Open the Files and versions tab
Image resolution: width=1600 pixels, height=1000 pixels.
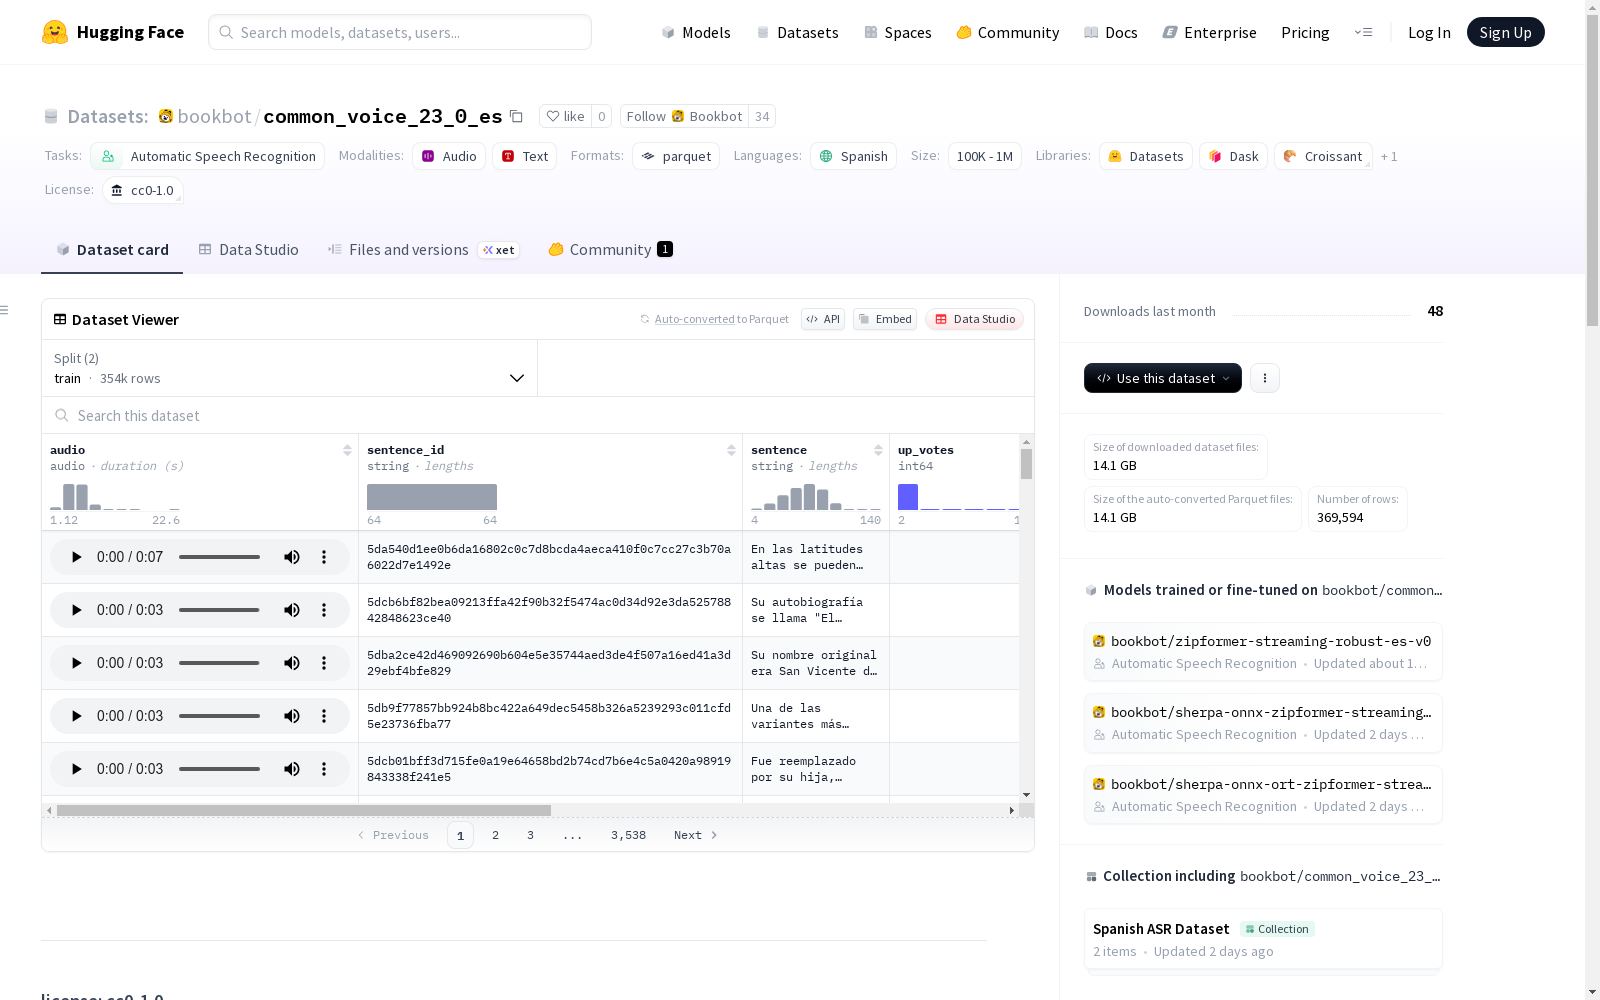423,250
